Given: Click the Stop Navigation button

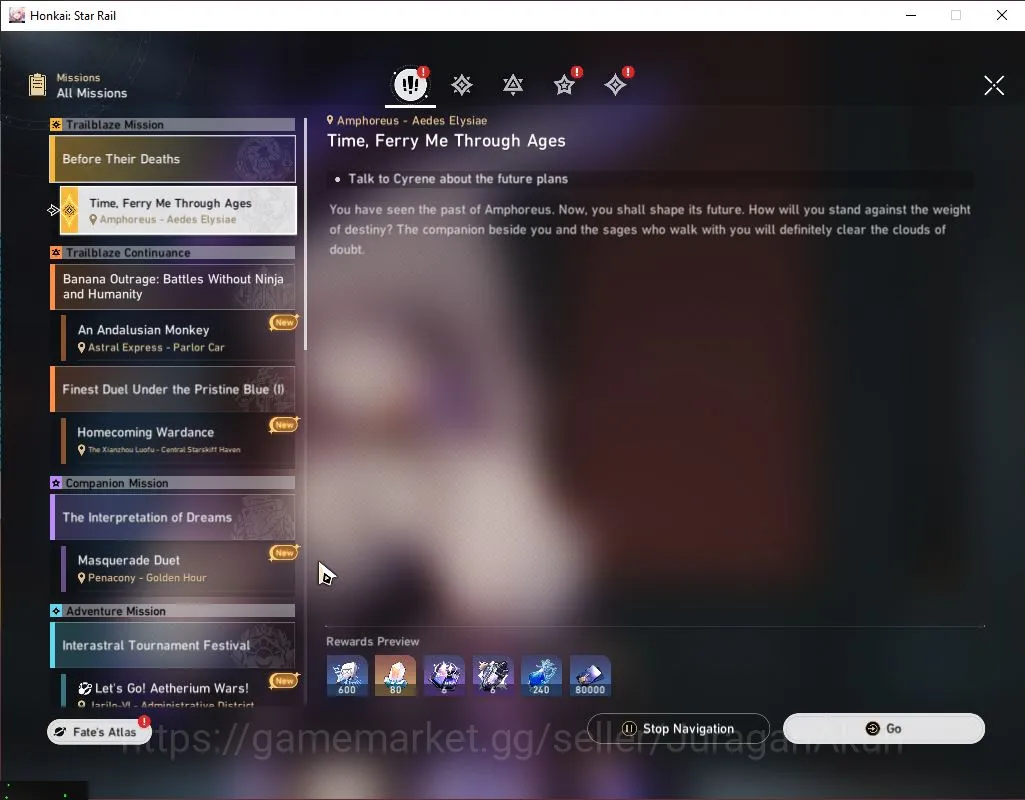Looking at the screenshot, I should click(x=678, y=728).
